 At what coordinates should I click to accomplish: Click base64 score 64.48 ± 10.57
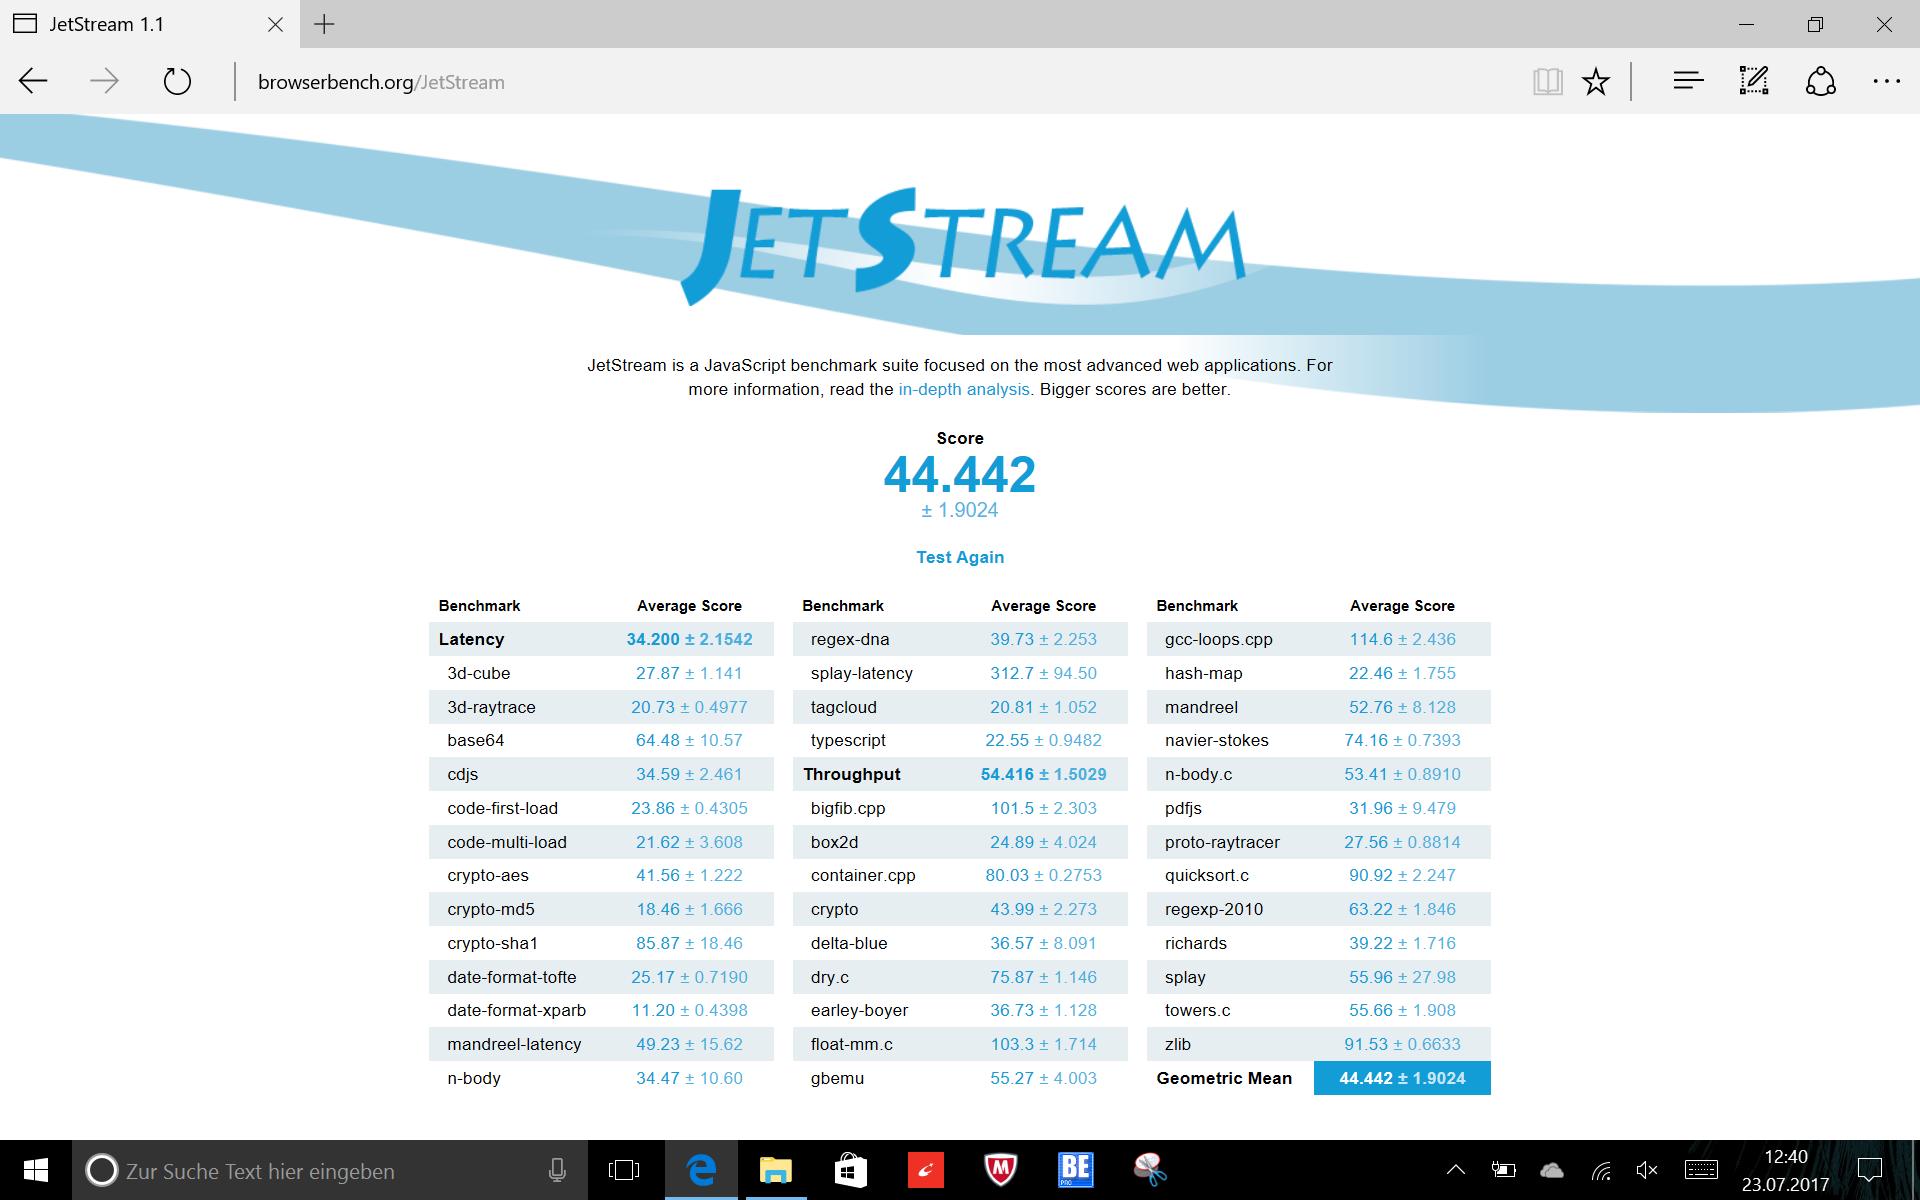point(689,740)
